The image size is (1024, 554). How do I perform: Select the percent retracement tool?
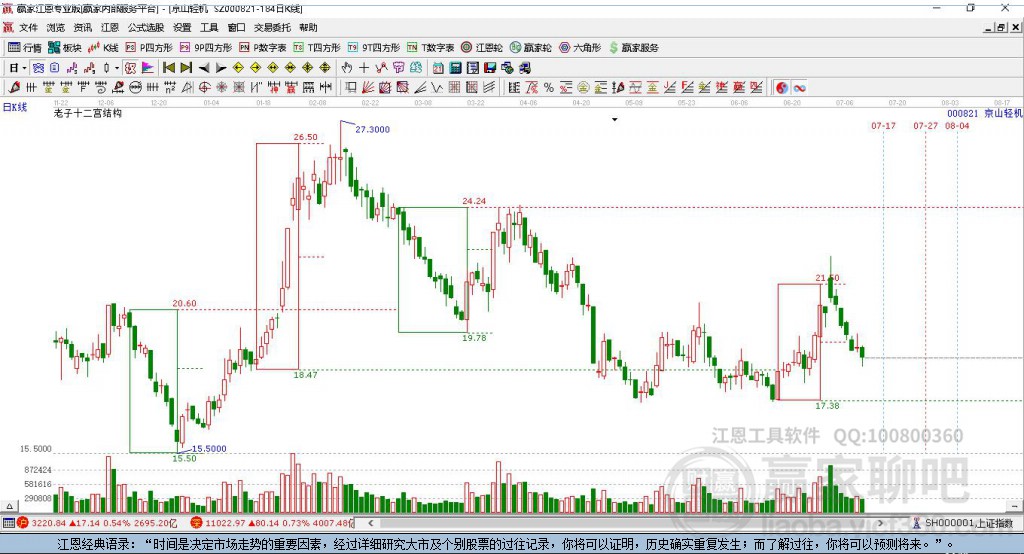pyautogui.click(x=549, y=88)
